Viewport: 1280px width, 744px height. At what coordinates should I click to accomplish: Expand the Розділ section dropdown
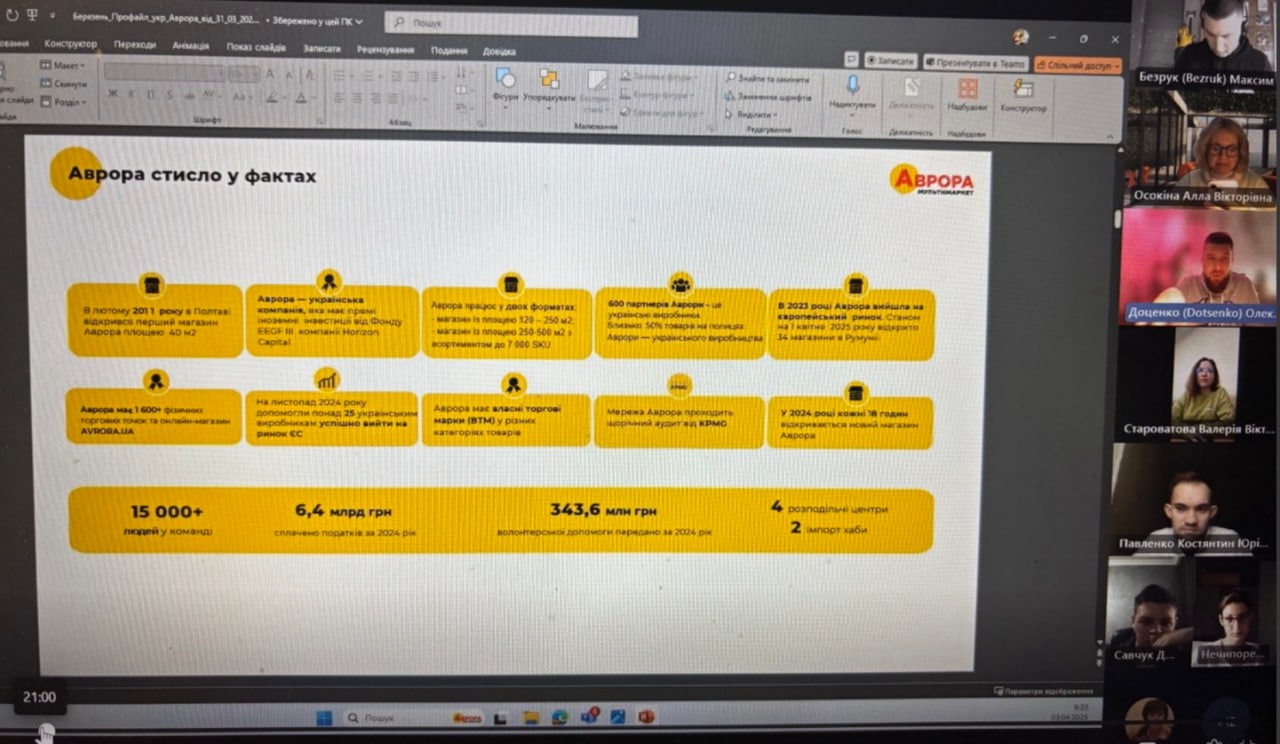point(66,102)
